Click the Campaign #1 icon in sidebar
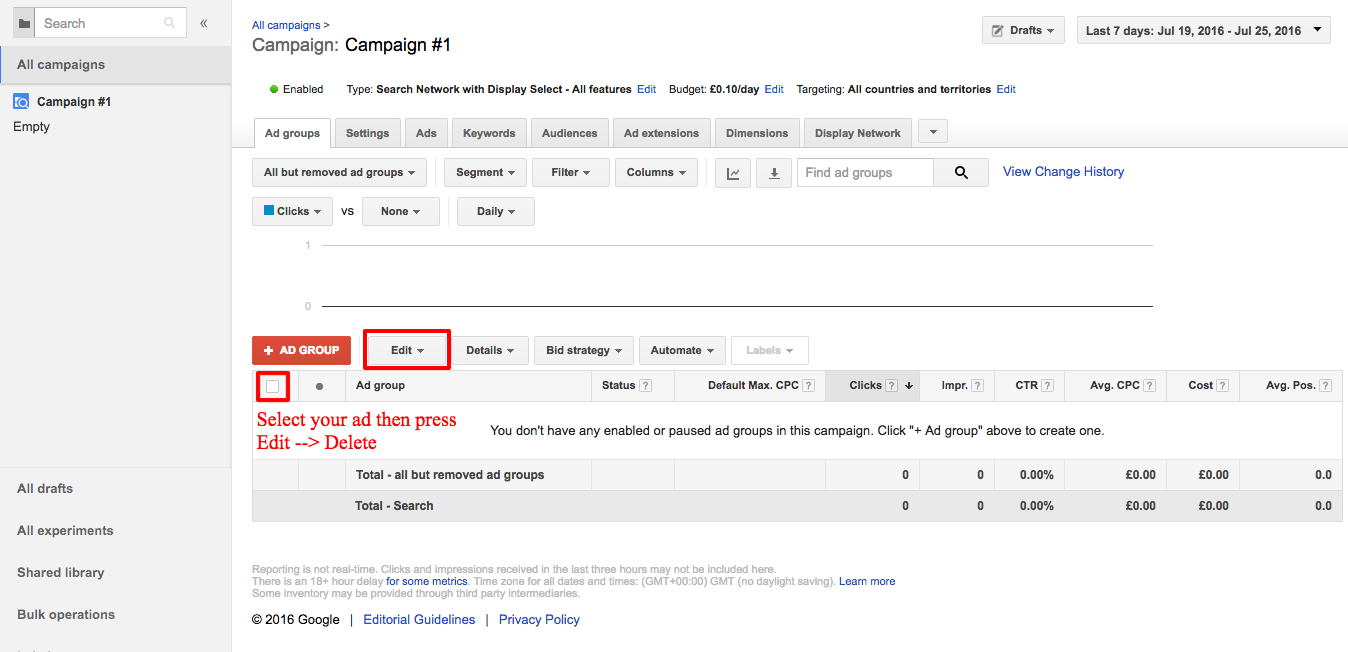 21,102
